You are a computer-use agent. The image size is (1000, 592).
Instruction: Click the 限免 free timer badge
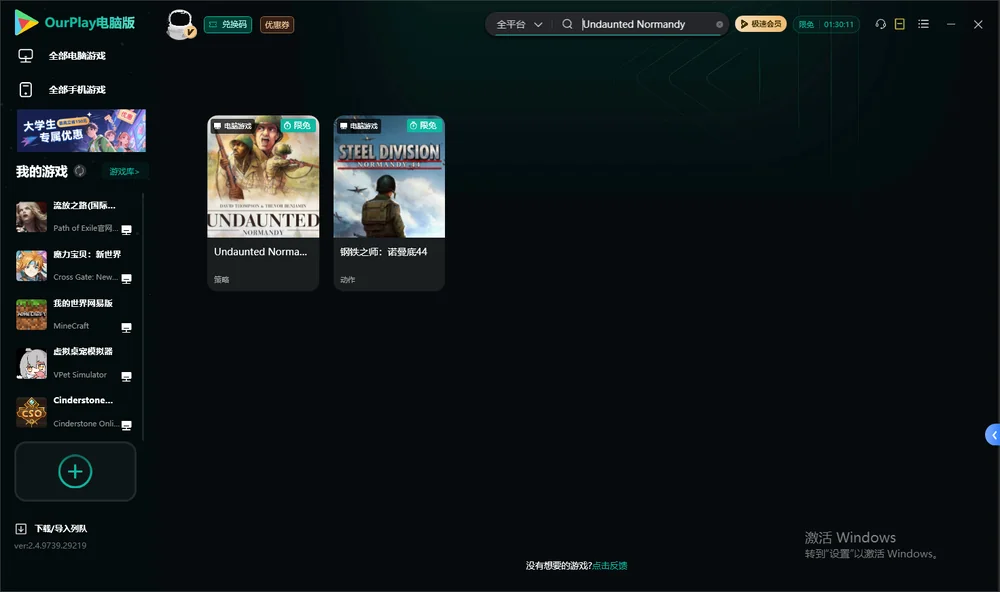point(826,24)
